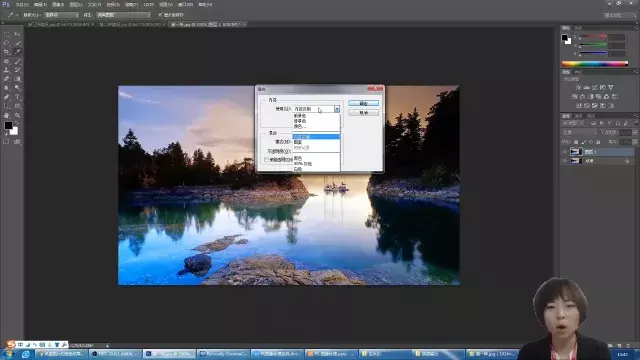Click 取消 in the Fill dialog

tap(363, 113)
